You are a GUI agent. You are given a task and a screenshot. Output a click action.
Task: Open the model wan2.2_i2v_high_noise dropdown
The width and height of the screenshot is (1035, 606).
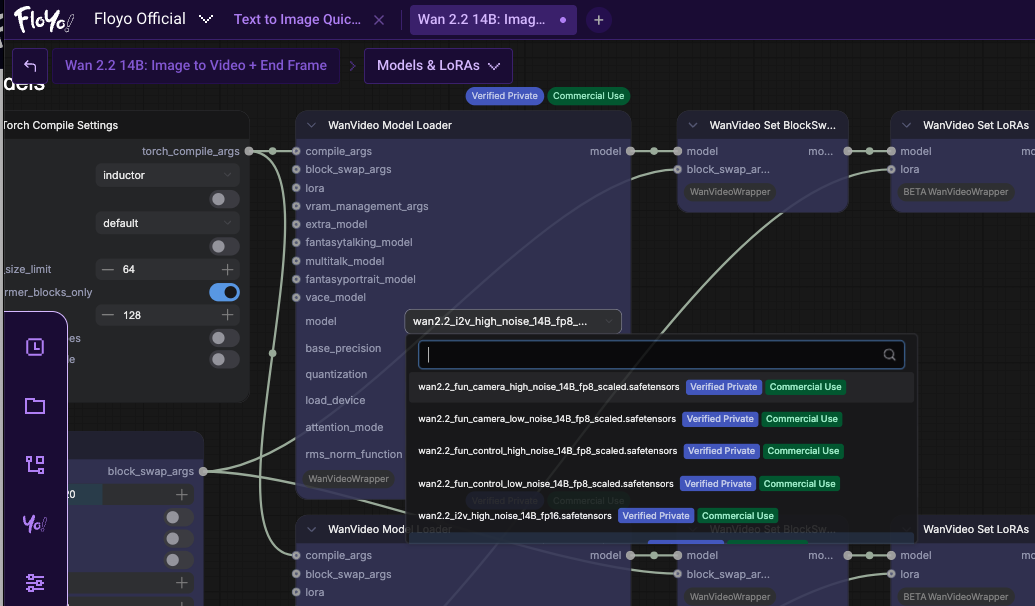[513, 321]
